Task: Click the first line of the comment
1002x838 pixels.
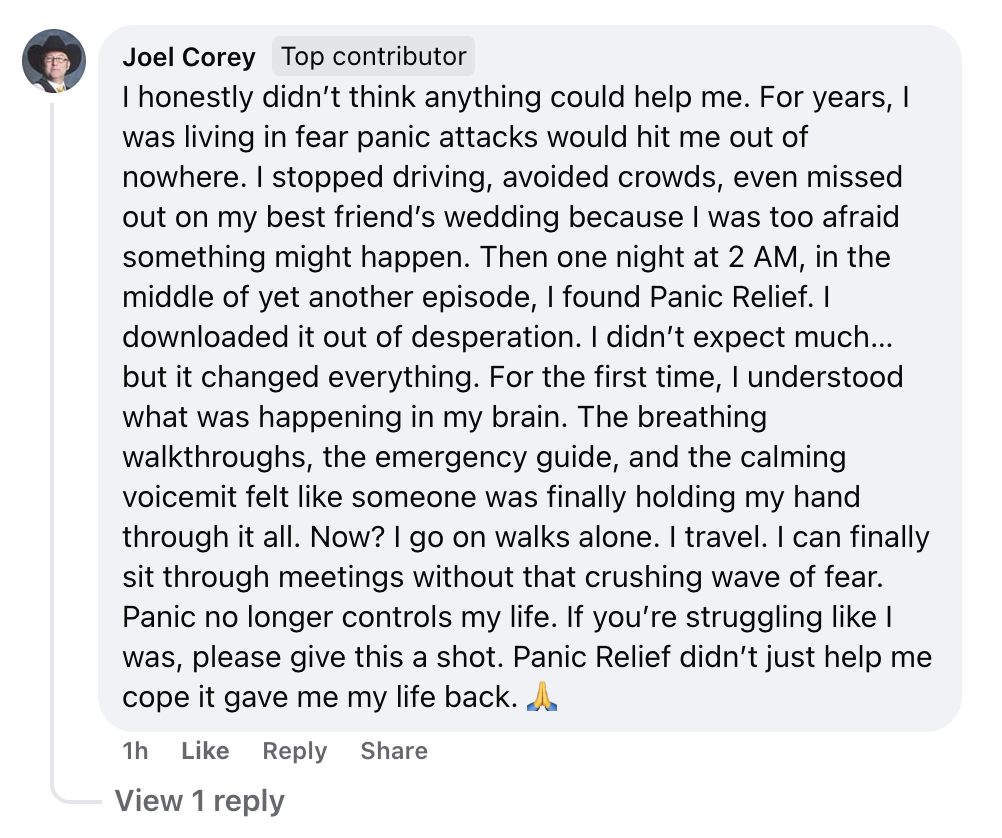Action: 516,98
